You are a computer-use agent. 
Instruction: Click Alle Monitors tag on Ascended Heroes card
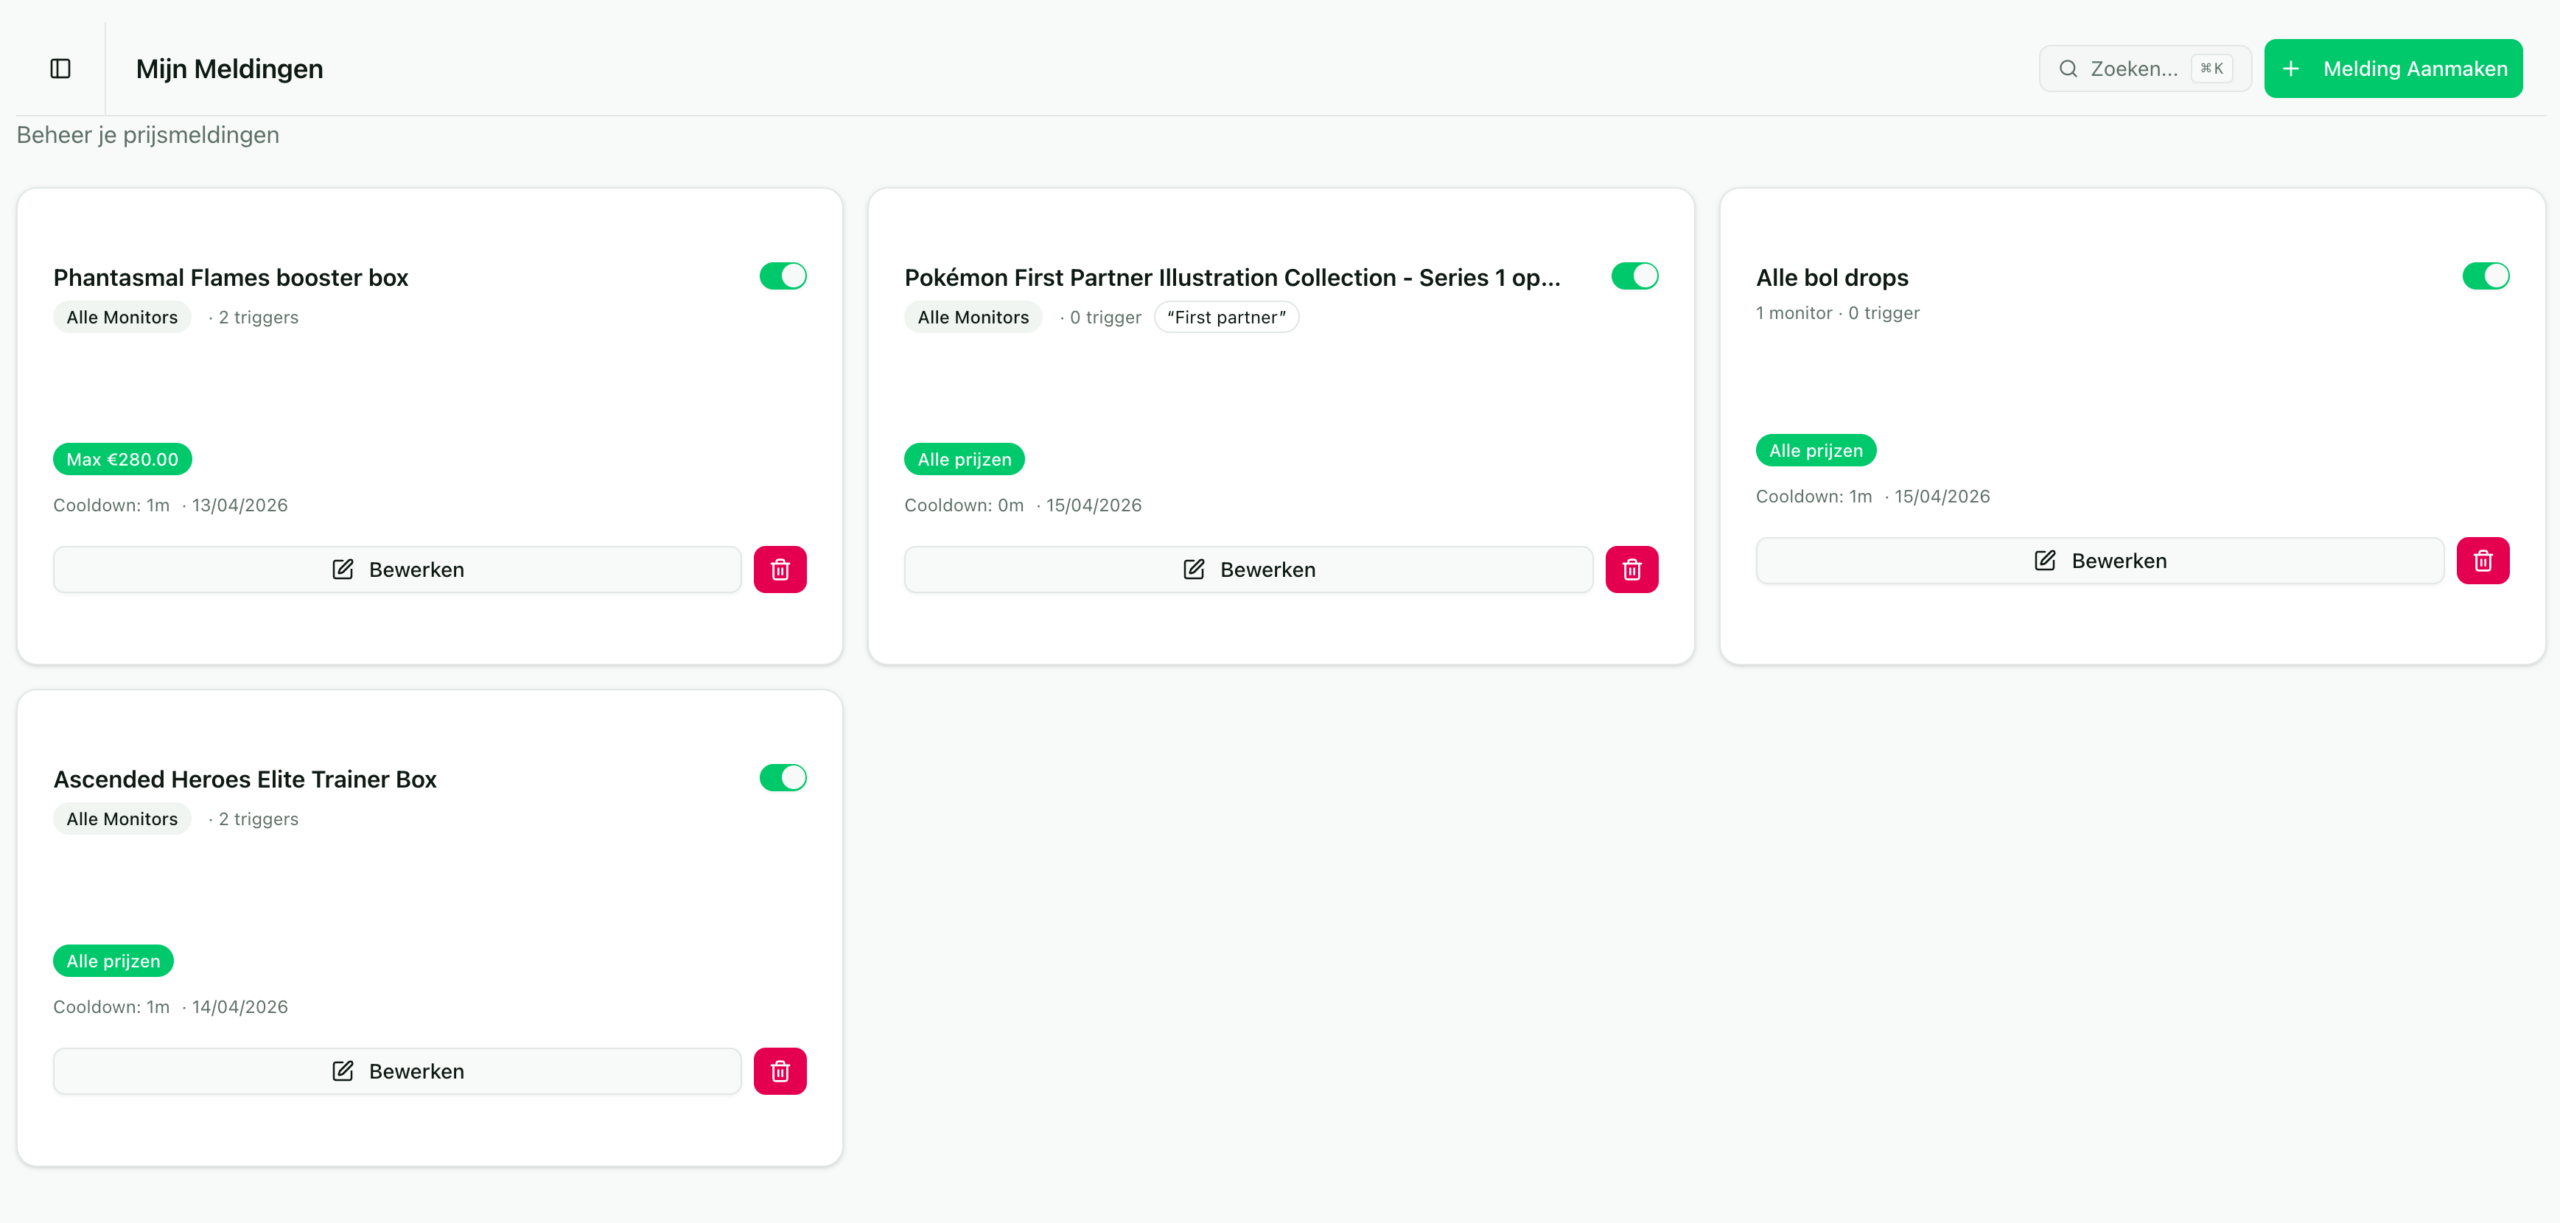point(122,819)
